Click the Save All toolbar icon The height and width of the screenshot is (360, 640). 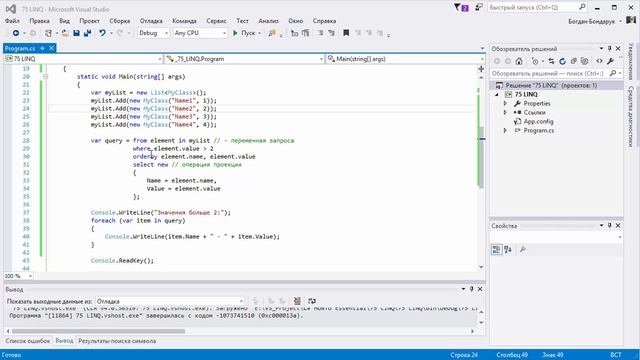pos(87,33)
